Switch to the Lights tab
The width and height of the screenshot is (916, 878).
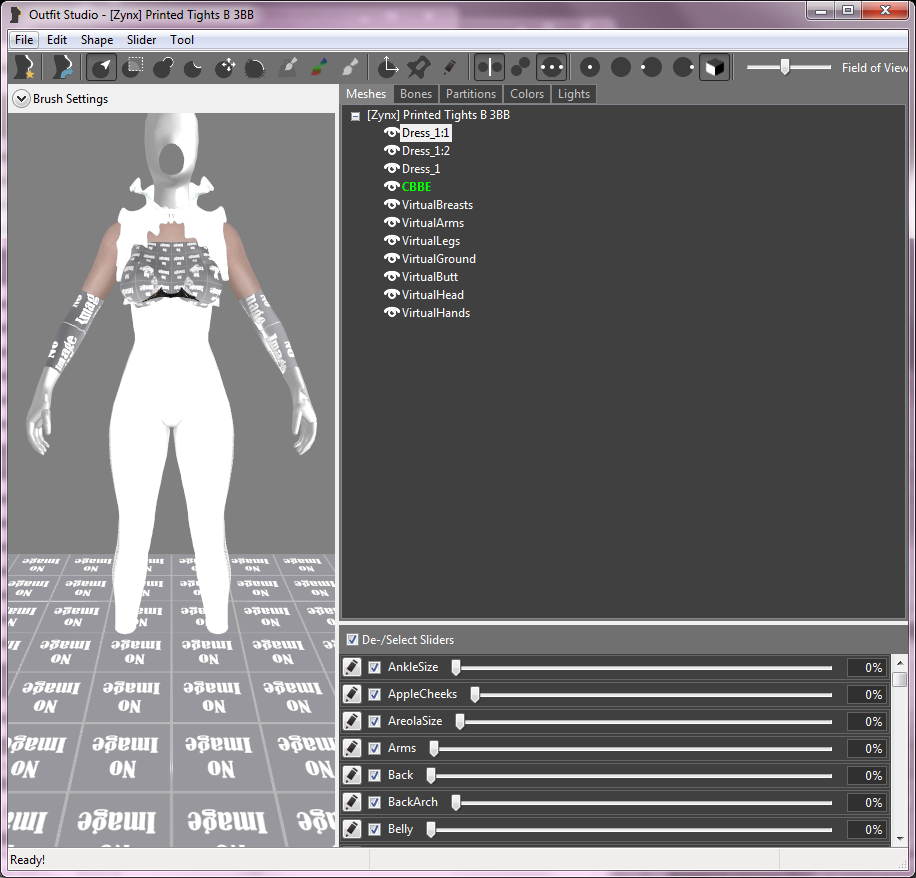click(574, 94)
